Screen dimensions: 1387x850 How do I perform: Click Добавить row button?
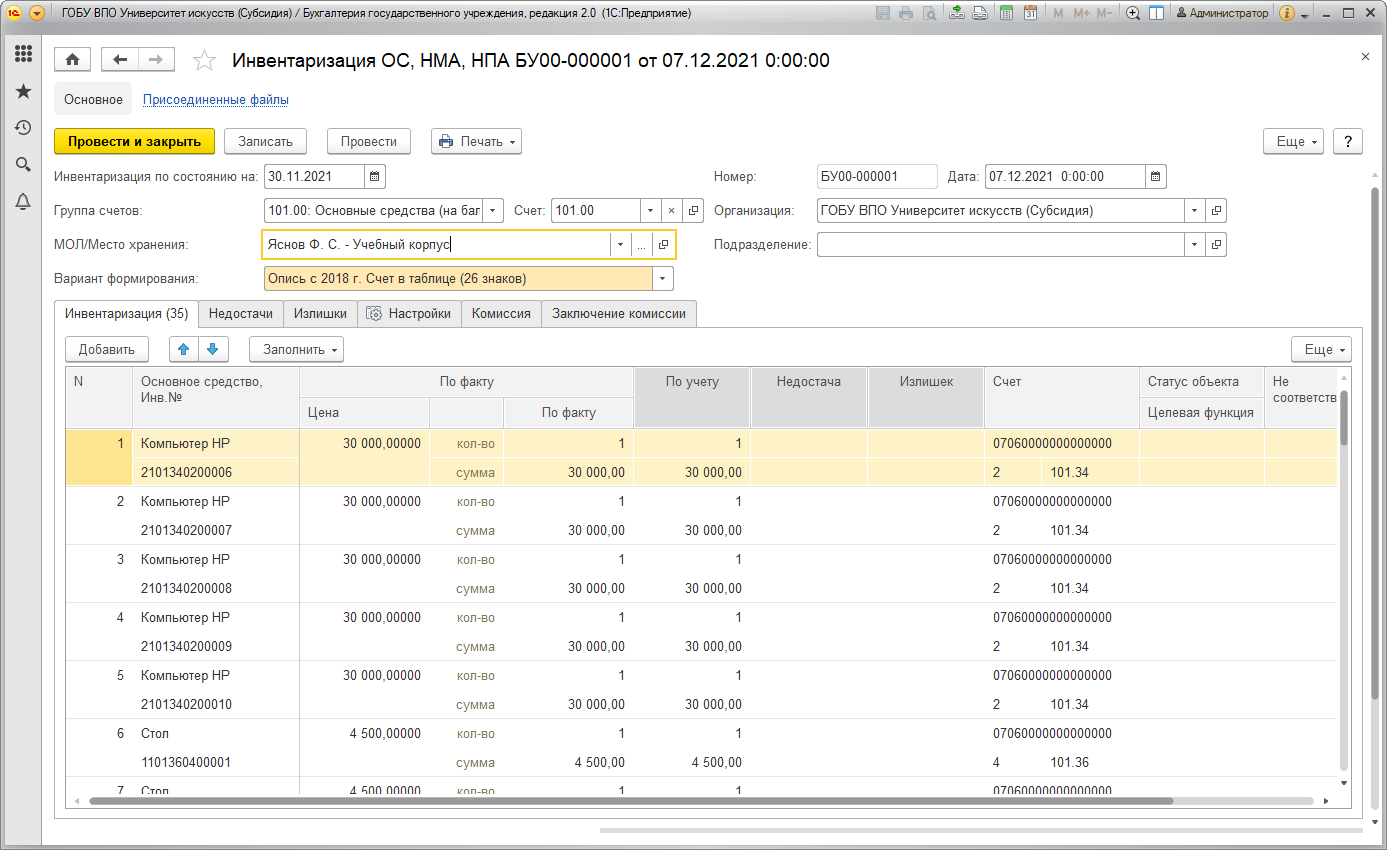[x=107, y=349]
